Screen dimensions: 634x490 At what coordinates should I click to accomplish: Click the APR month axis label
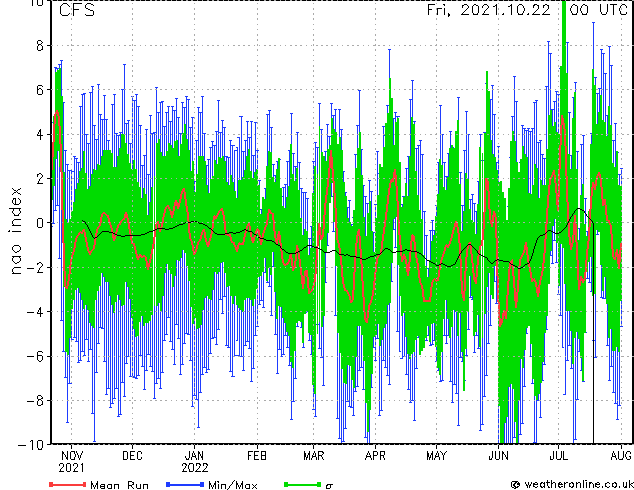point(375,456)
